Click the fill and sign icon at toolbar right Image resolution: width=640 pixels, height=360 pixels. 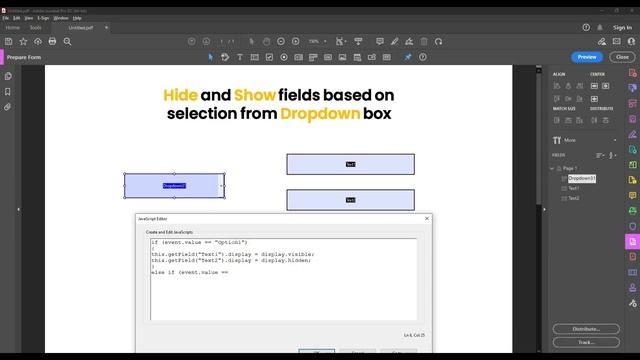click(x=602, y=41)
